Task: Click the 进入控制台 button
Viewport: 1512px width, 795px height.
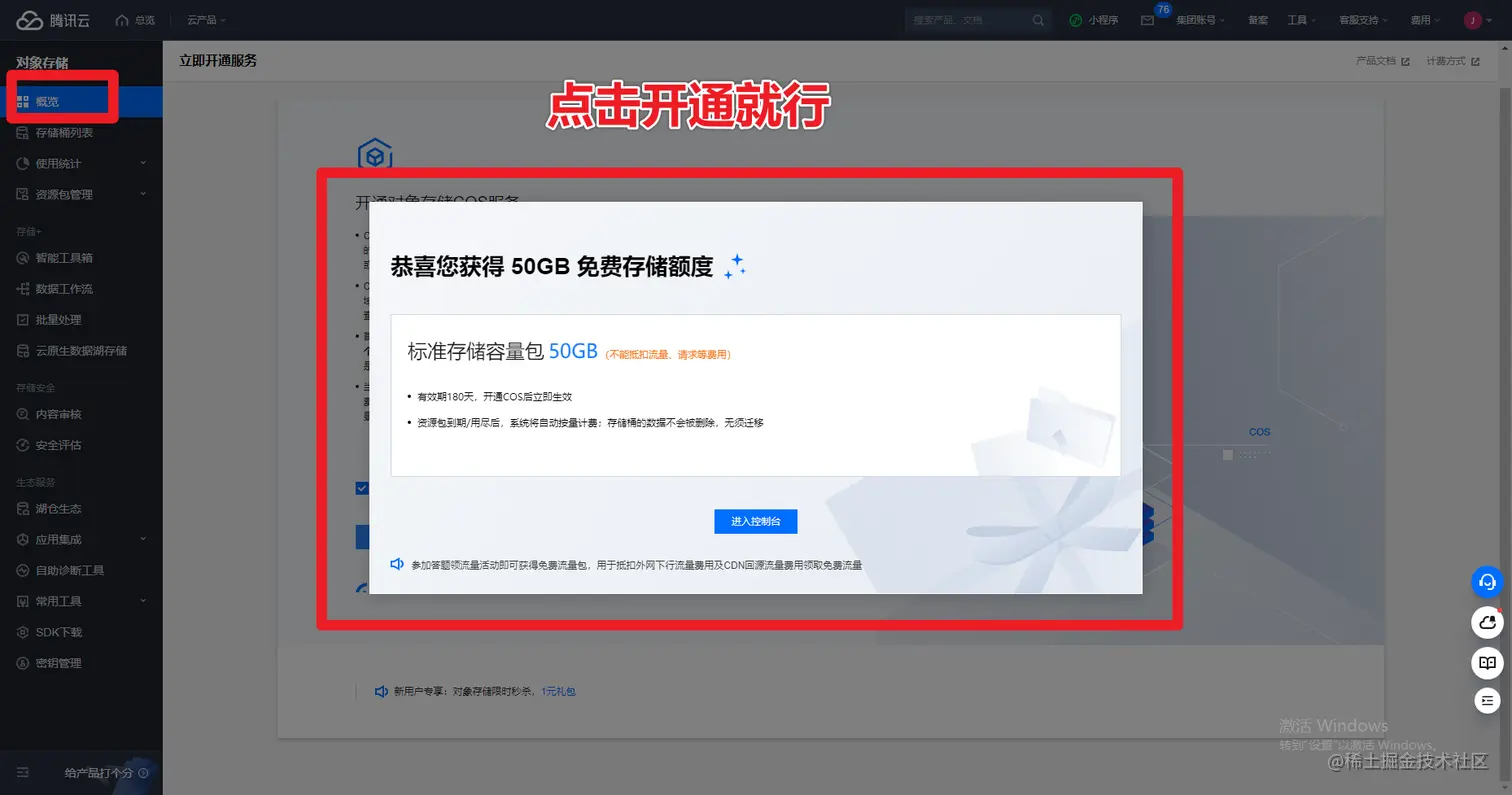Action: point(755,521)
